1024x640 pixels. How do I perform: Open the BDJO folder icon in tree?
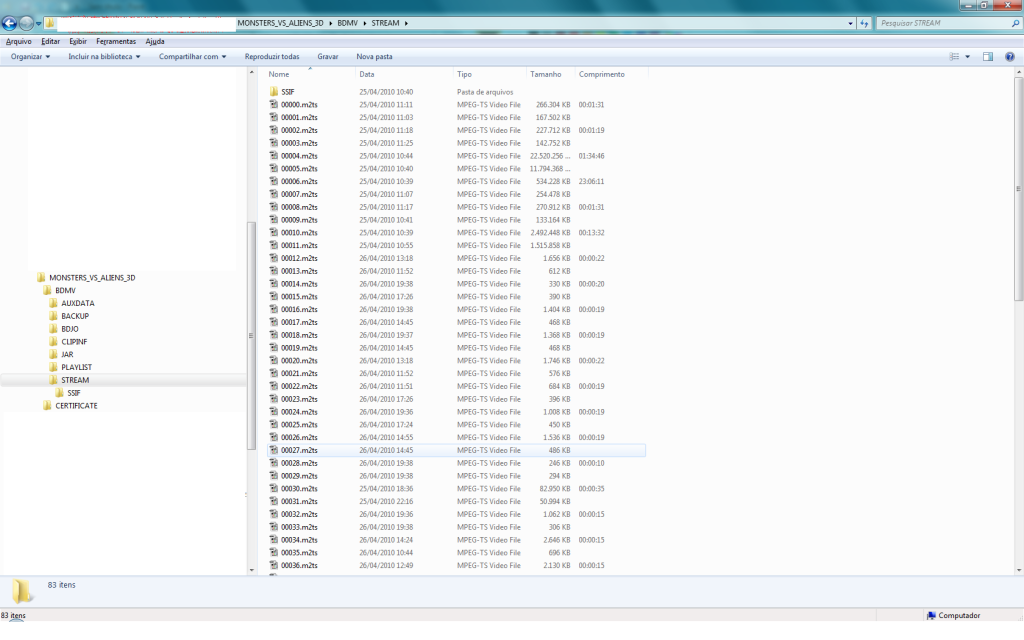click(54, 328)
